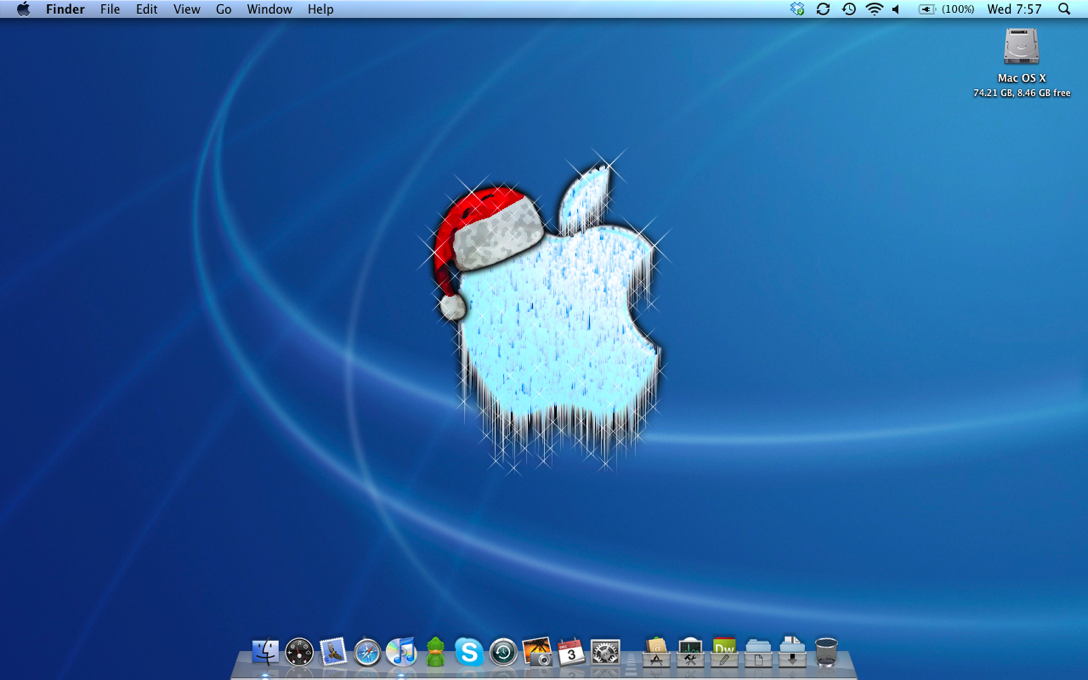Open iTunes from the Dock
This screenshot has height=680, width=1088.
[x=401, y=652]
